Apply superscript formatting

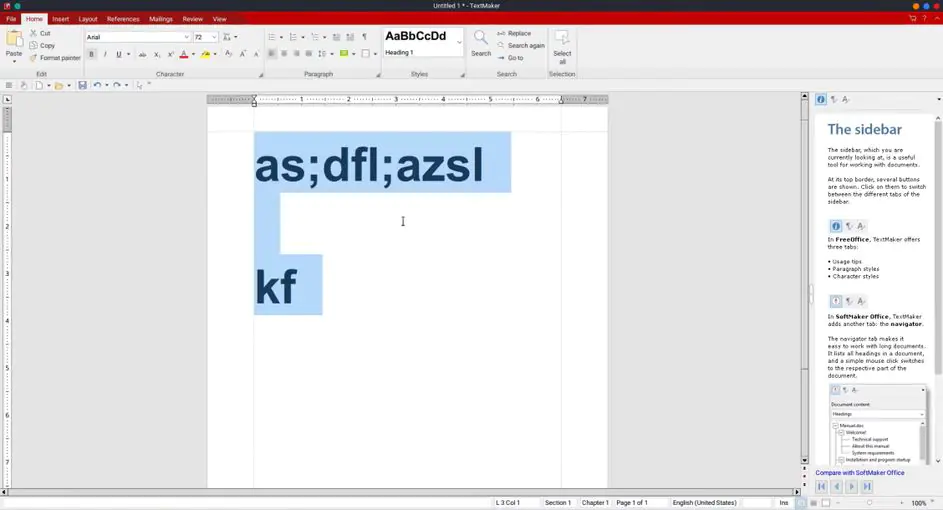[171, 54]
